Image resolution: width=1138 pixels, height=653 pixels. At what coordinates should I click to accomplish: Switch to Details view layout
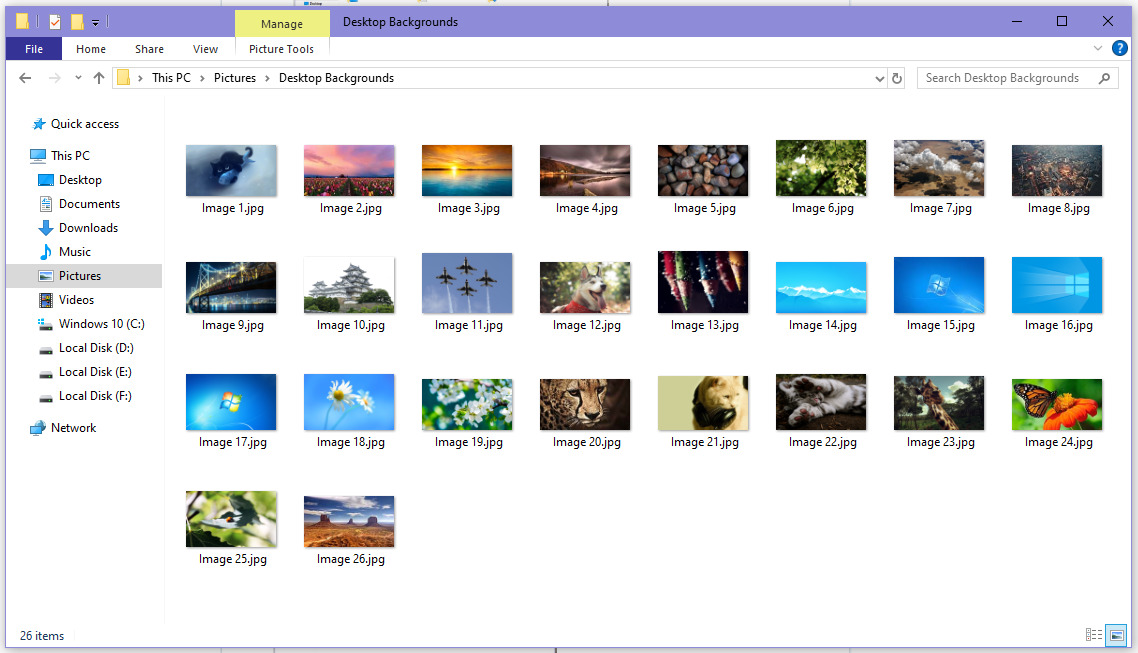[1093, 635]
